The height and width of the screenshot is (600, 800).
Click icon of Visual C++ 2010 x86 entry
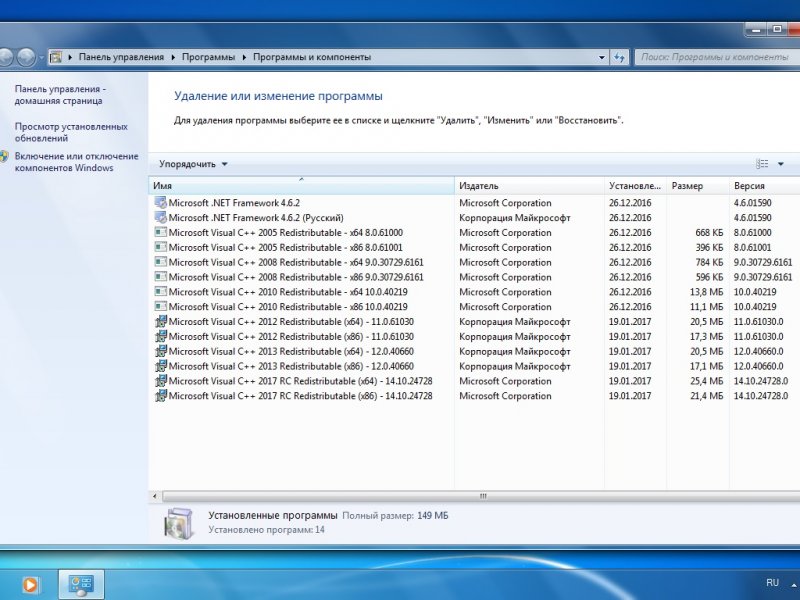click(x=160, y=306)
